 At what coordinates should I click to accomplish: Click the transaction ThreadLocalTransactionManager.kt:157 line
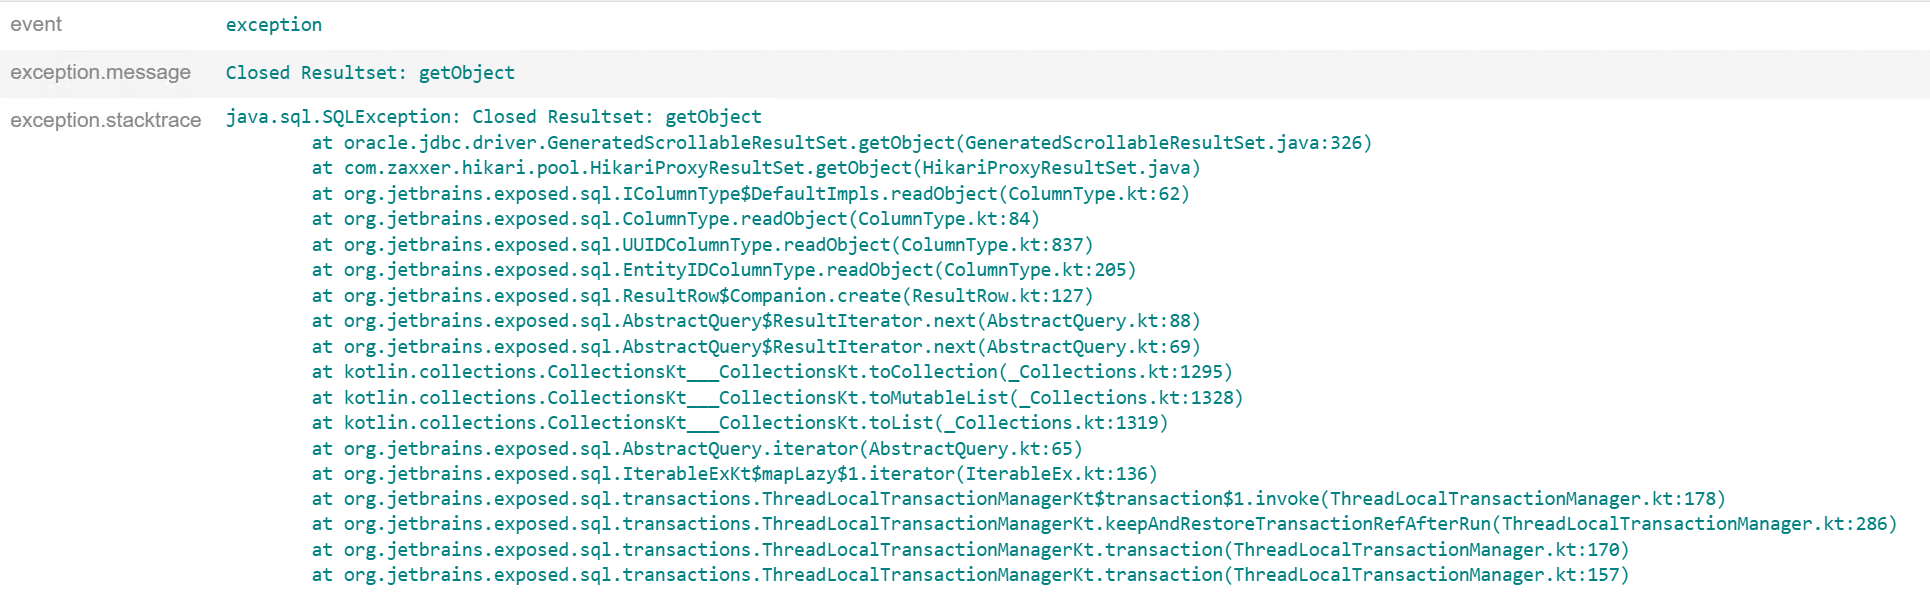970,575
